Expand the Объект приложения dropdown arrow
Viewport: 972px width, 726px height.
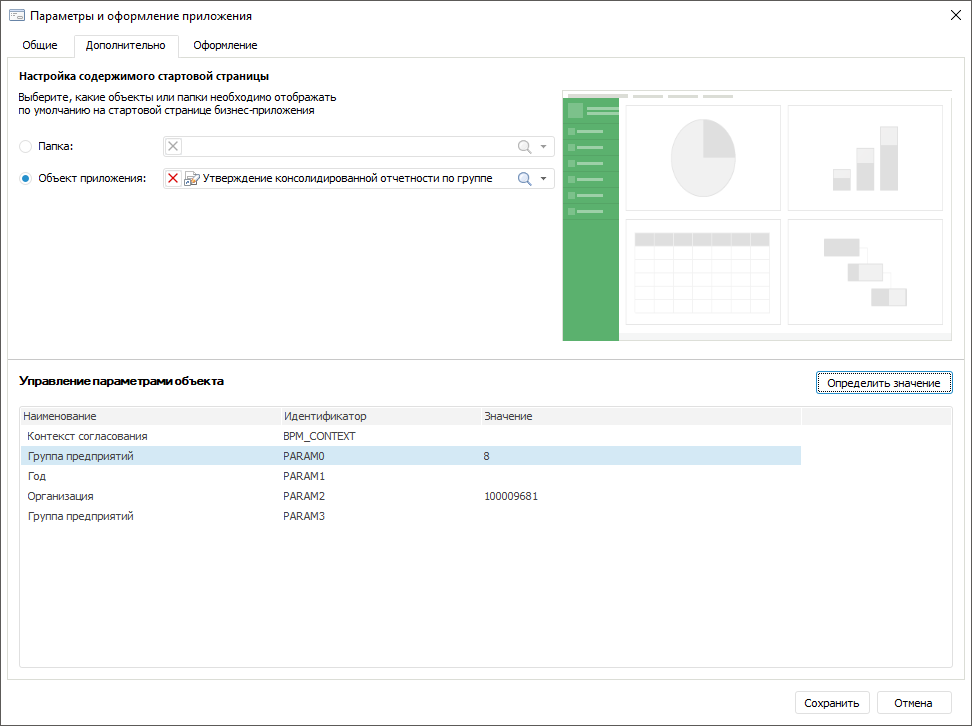(x=544, y=179)
